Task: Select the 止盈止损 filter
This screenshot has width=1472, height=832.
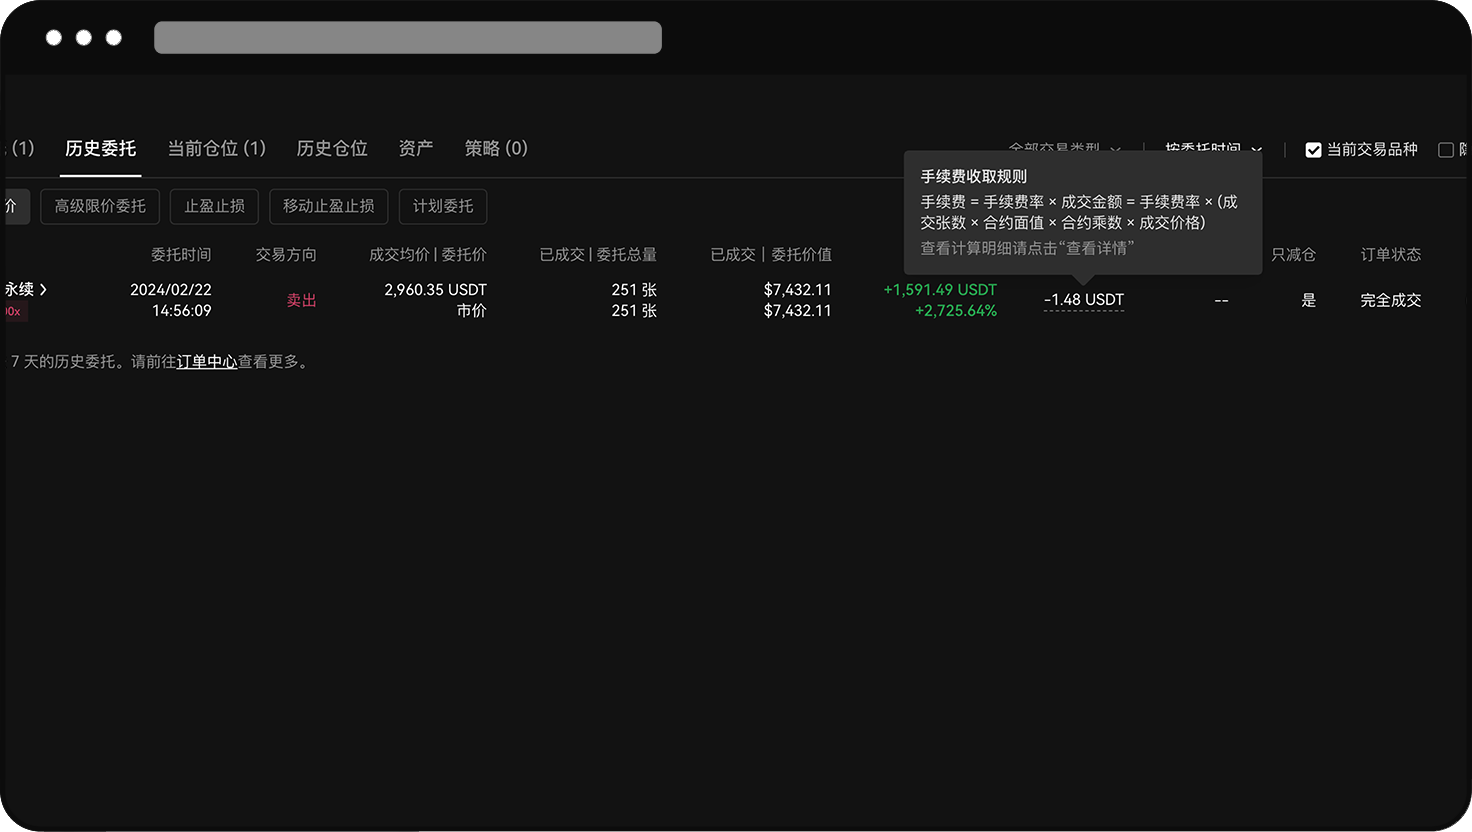Action: click(x=214, y=206)
